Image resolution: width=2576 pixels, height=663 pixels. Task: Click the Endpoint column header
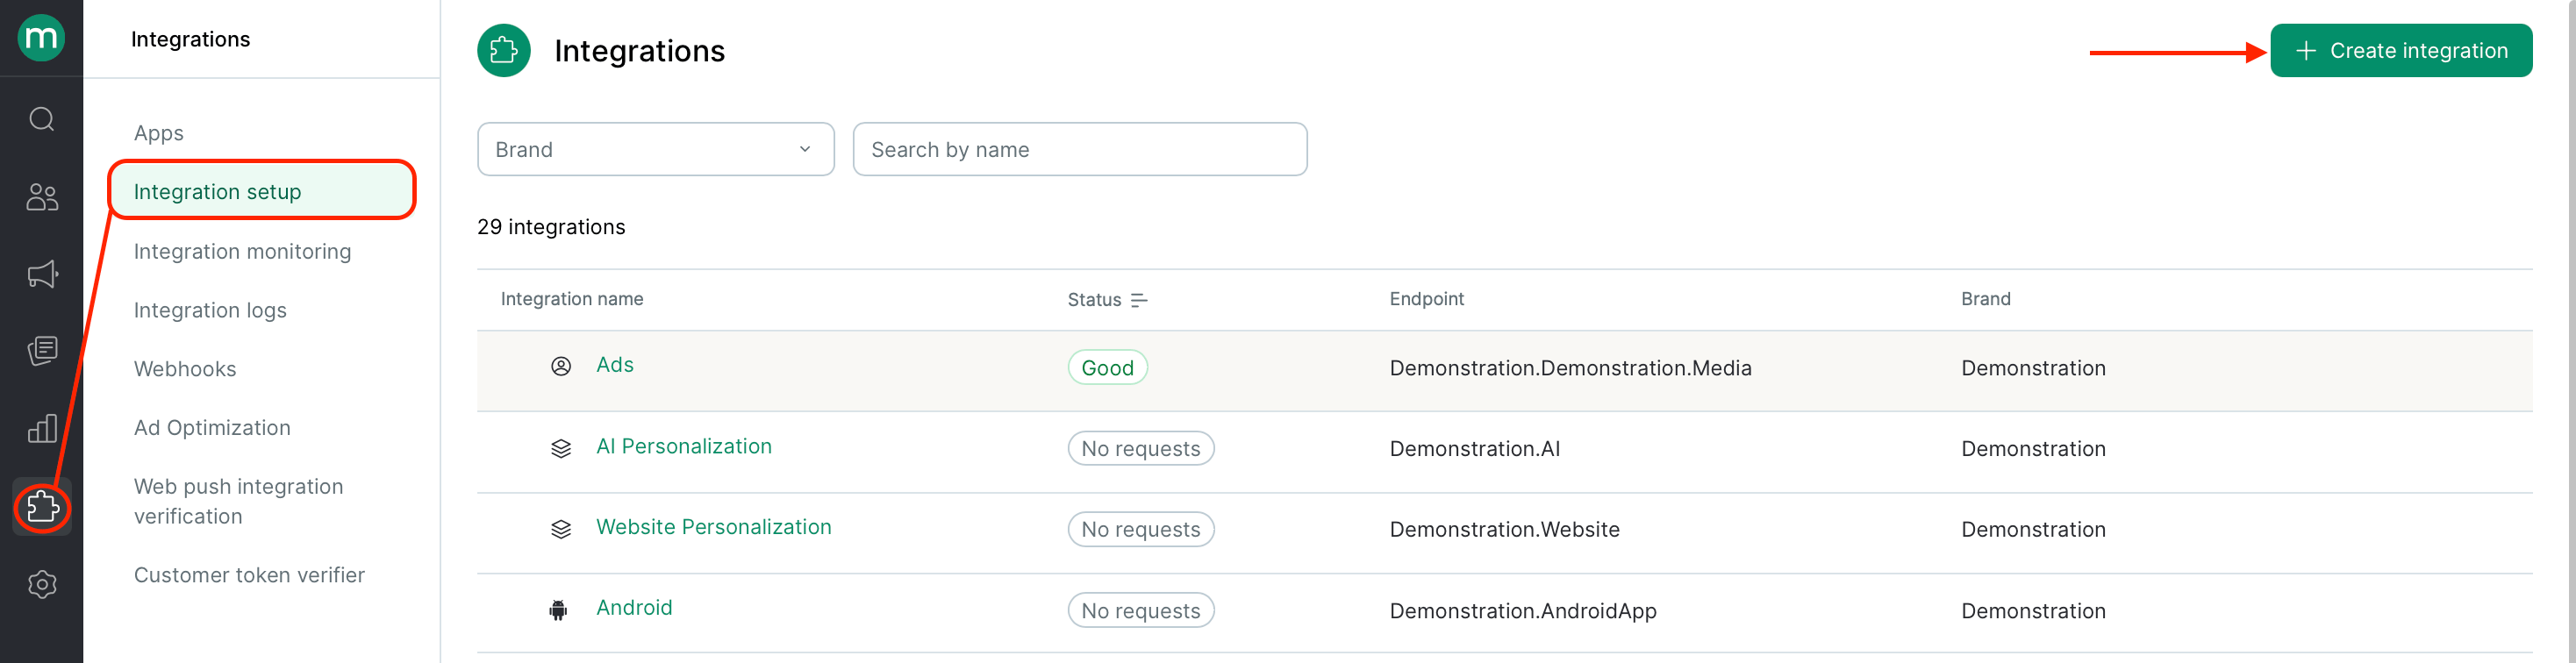(1426, 299)
